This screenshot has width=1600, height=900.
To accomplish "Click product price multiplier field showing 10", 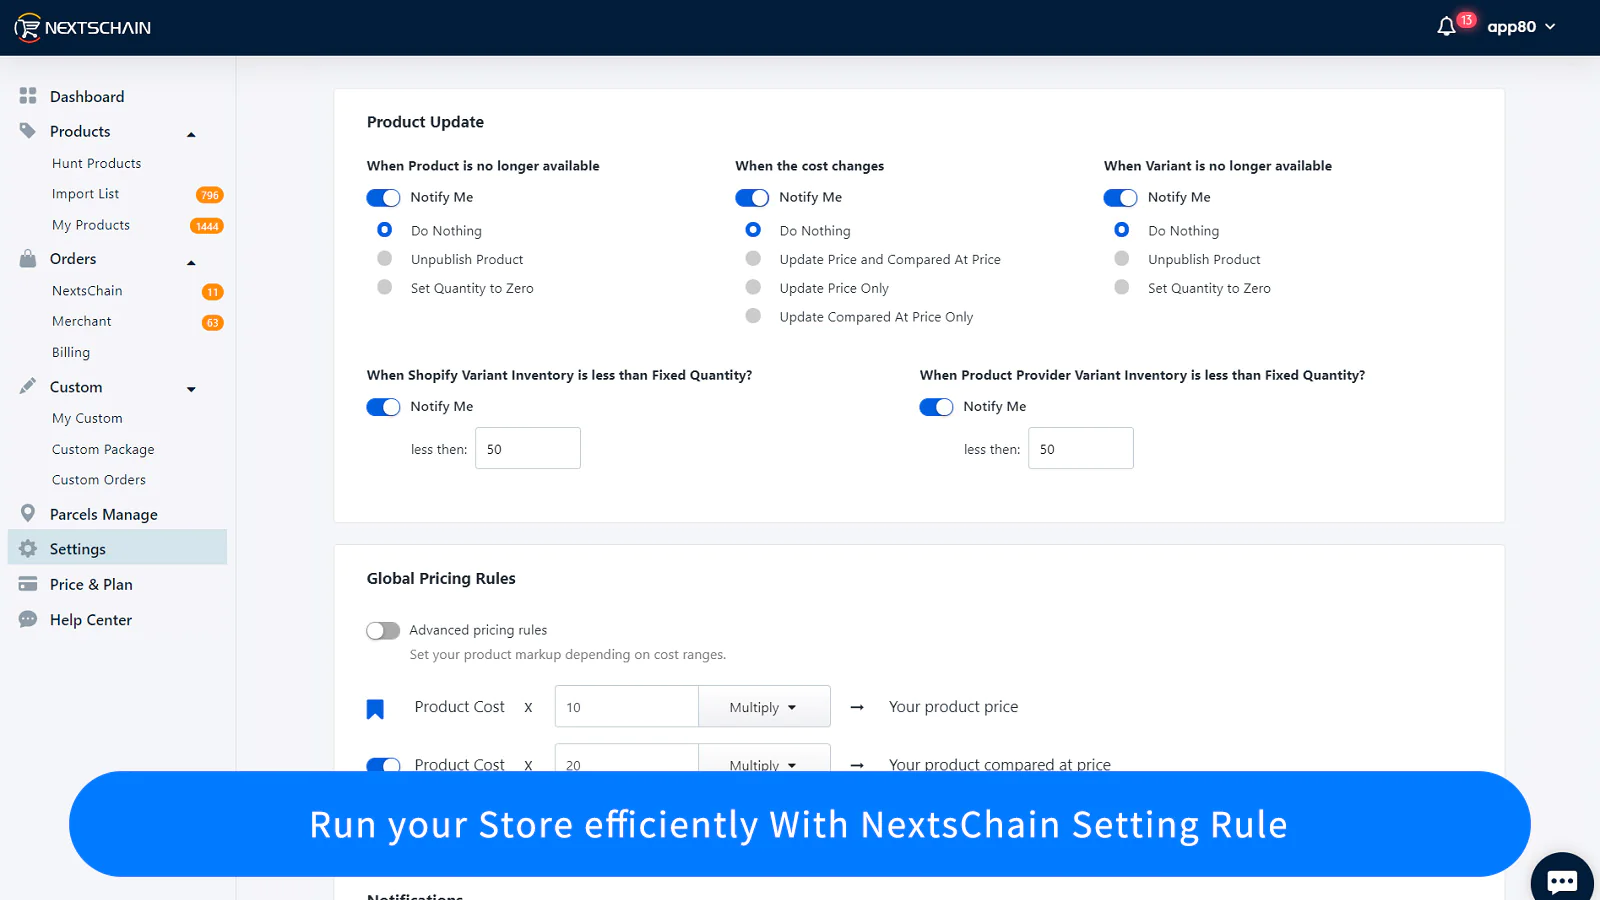I will (626, 707).
